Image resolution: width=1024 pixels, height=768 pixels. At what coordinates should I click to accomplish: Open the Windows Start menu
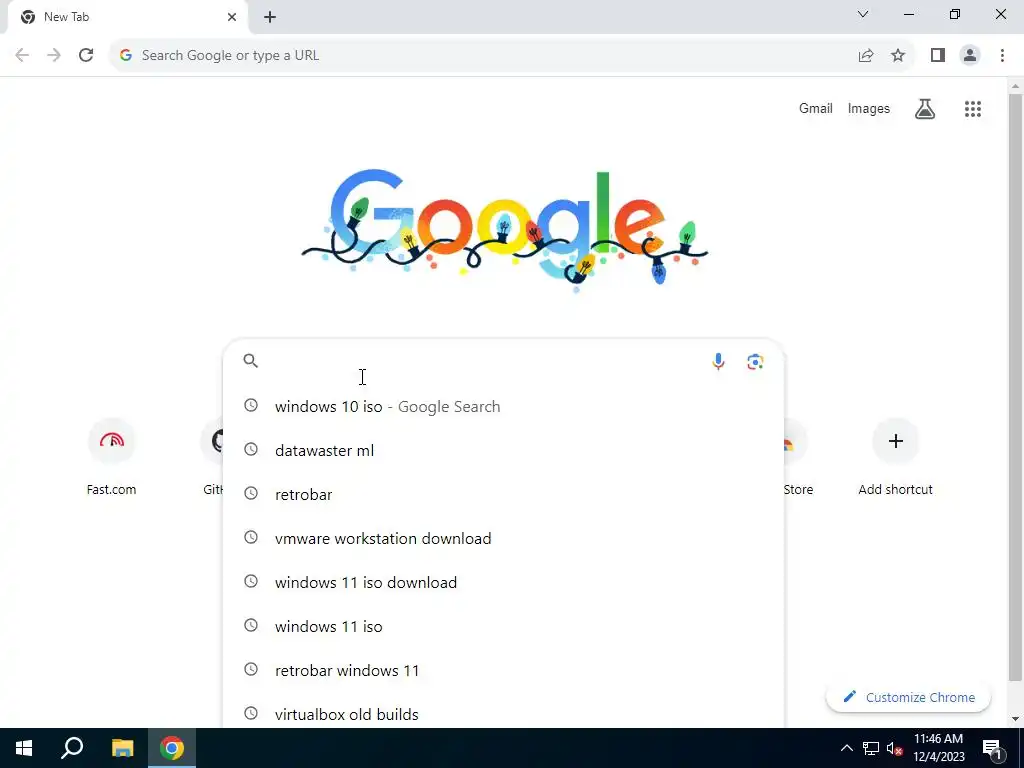(x=24, y=748)
